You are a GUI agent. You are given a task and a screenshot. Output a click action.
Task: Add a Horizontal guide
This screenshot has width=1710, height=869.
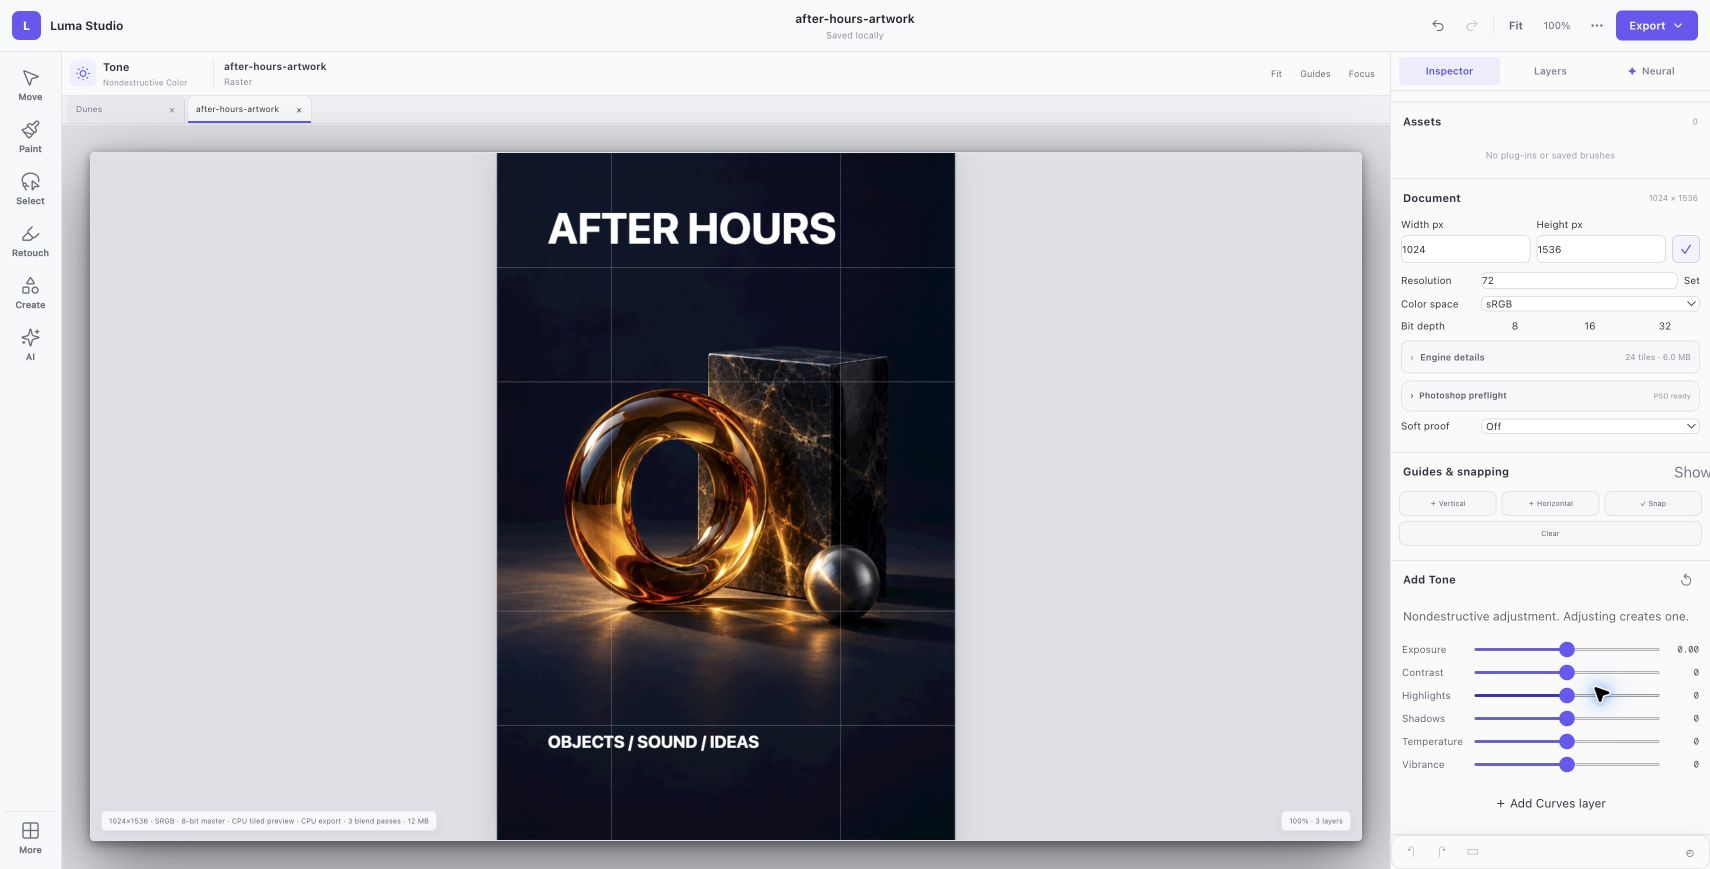point(1550,504)
